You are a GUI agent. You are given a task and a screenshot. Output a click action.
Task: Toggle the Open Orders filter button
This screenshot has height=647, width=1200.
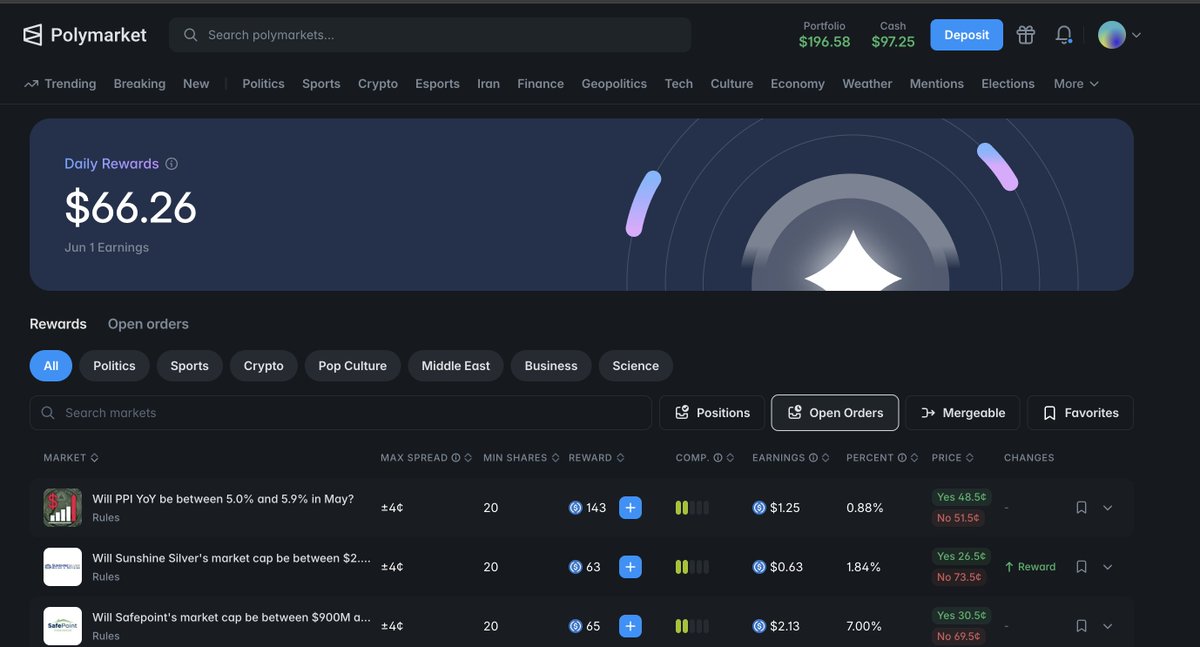(835, 413)
